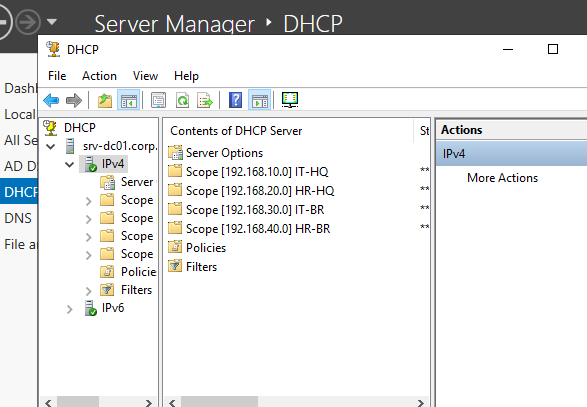Image resolution: width=587 pixels, height=407 pixels.
Task: Click the blue Back arrow in DHCP toolbar
Action: 51,100
